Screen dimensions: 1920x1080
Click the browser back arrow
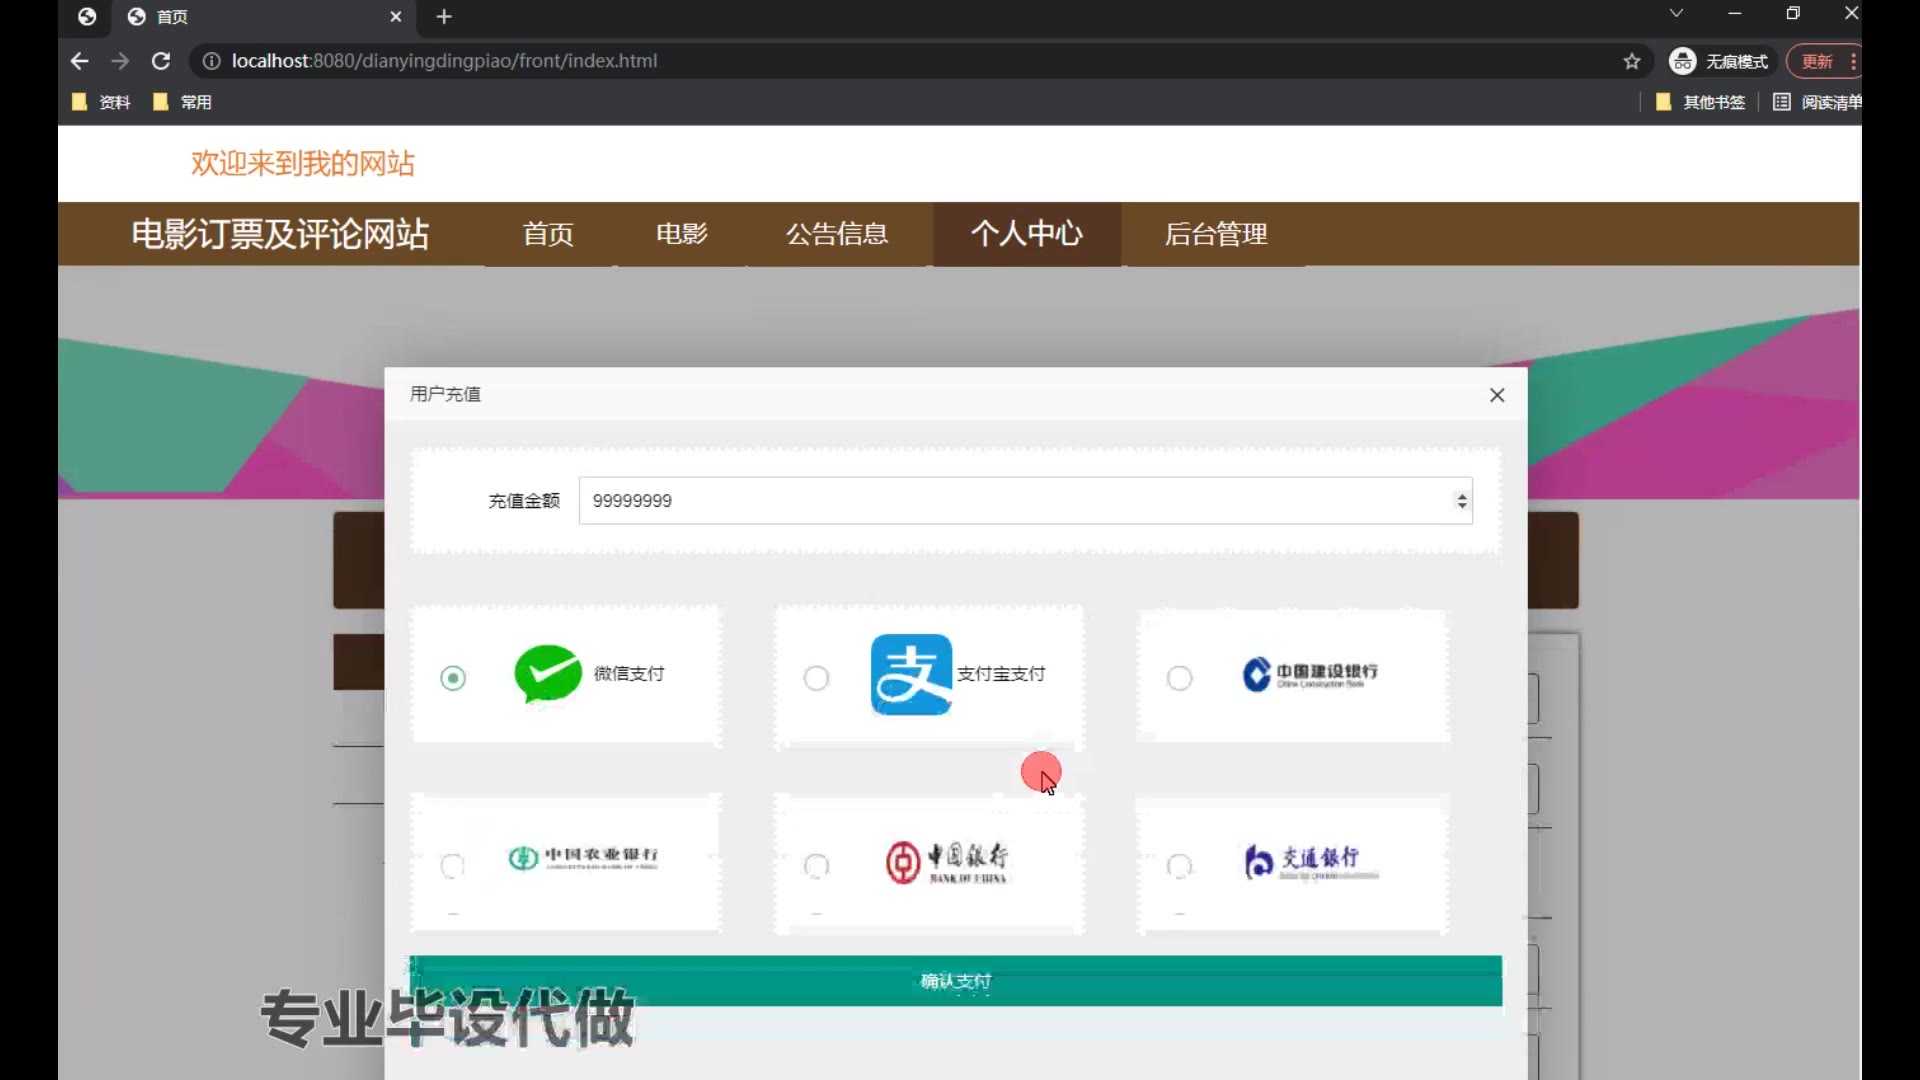click(x=80, y=61)
